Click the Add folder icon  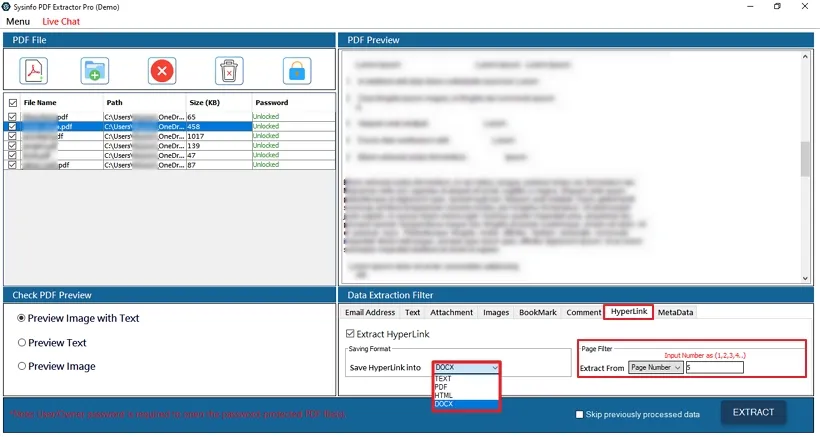95,71
